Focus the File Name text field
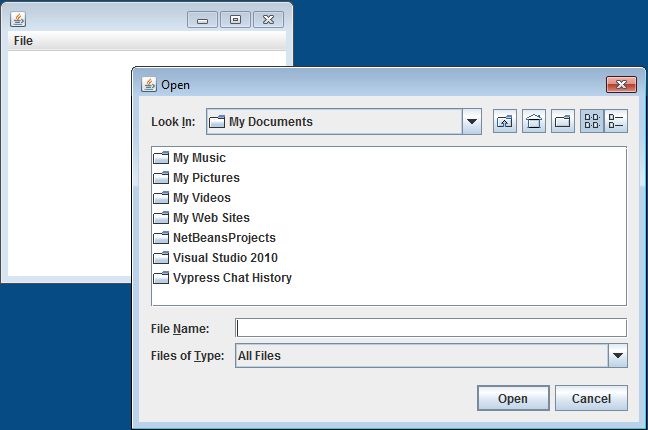The image size is (648, 430). (x=430, y=328)
